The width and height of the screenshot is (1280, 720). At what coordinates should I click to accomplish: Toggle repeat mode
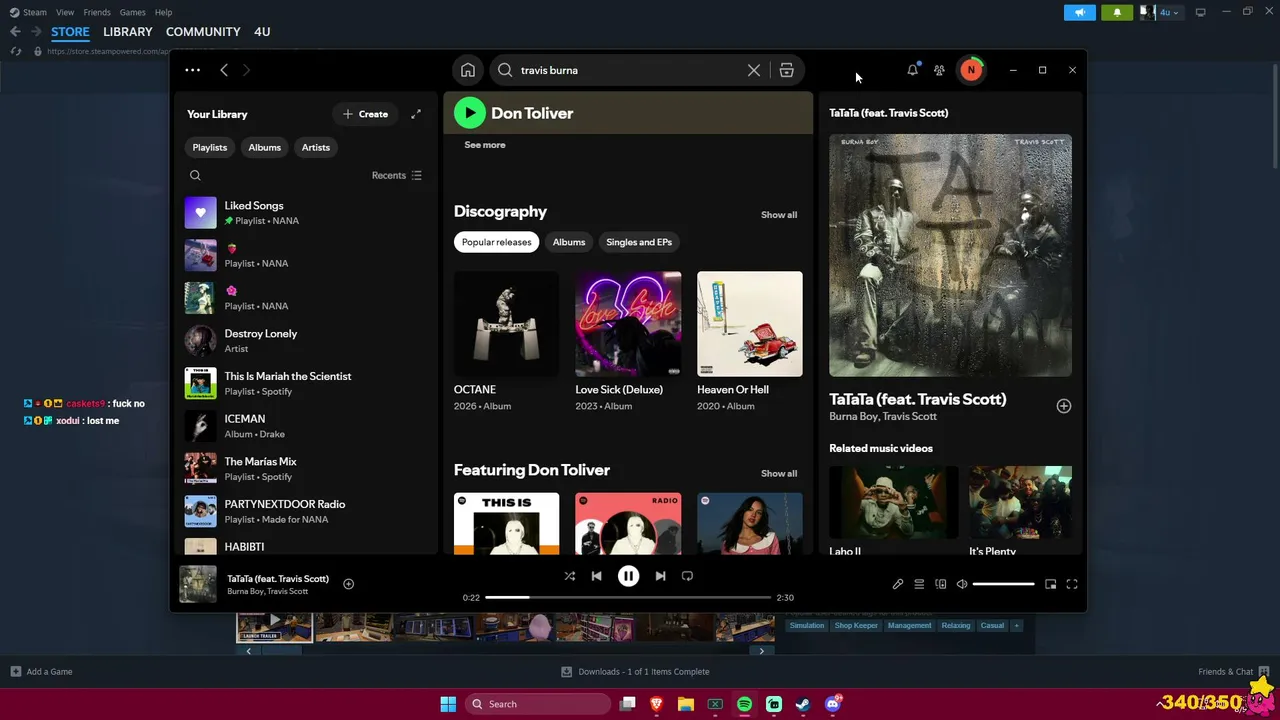(687, 576)
